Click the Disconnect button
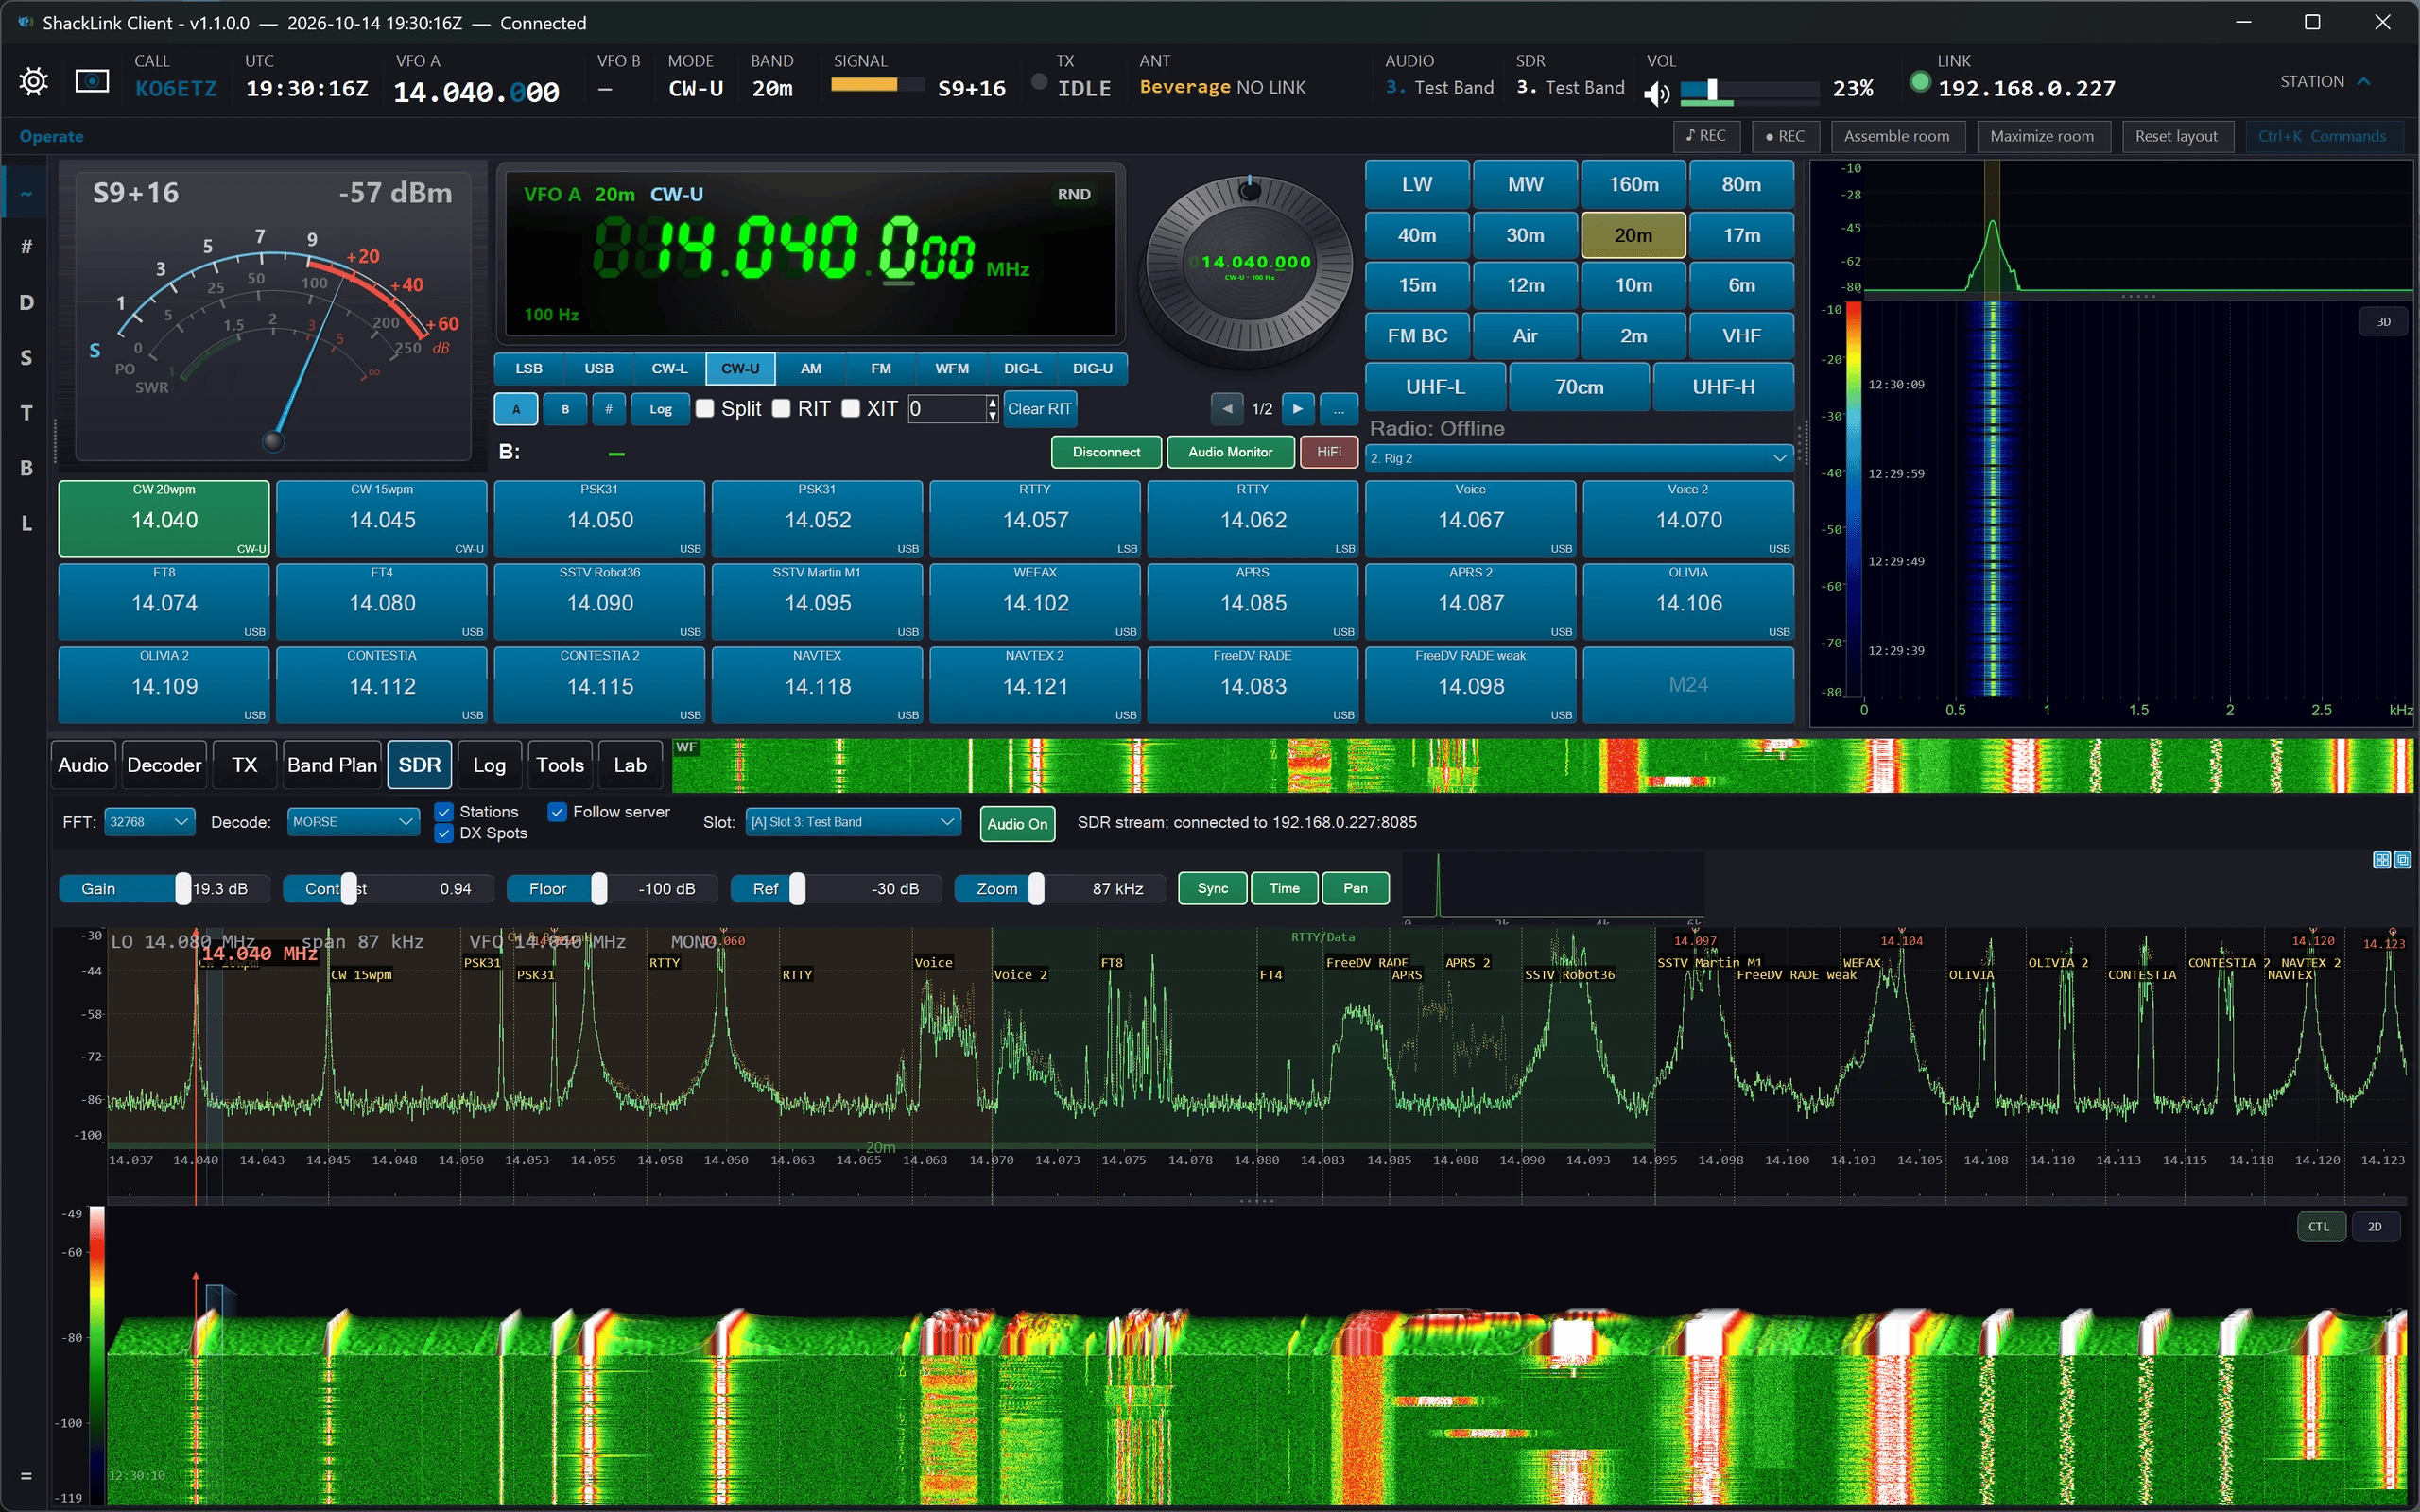2420x1512 pixels. click(1106, 452)
